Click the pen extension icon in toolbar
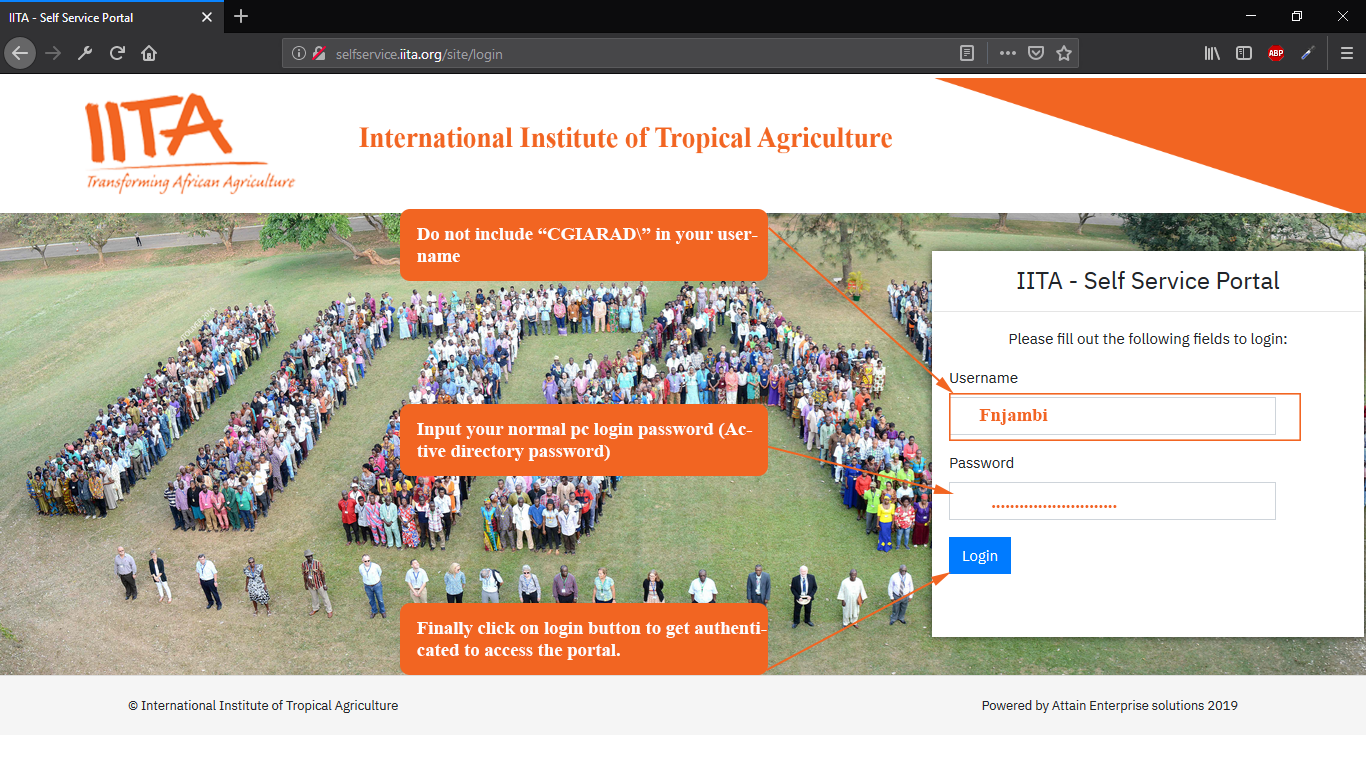1366x764 pixels. [x=1308, y=54]
